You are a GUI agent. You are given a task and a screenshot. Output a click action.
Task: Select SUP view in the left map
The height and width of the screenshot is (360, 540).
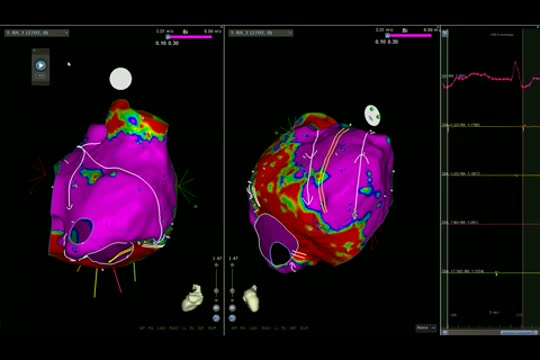coord(212,328)
